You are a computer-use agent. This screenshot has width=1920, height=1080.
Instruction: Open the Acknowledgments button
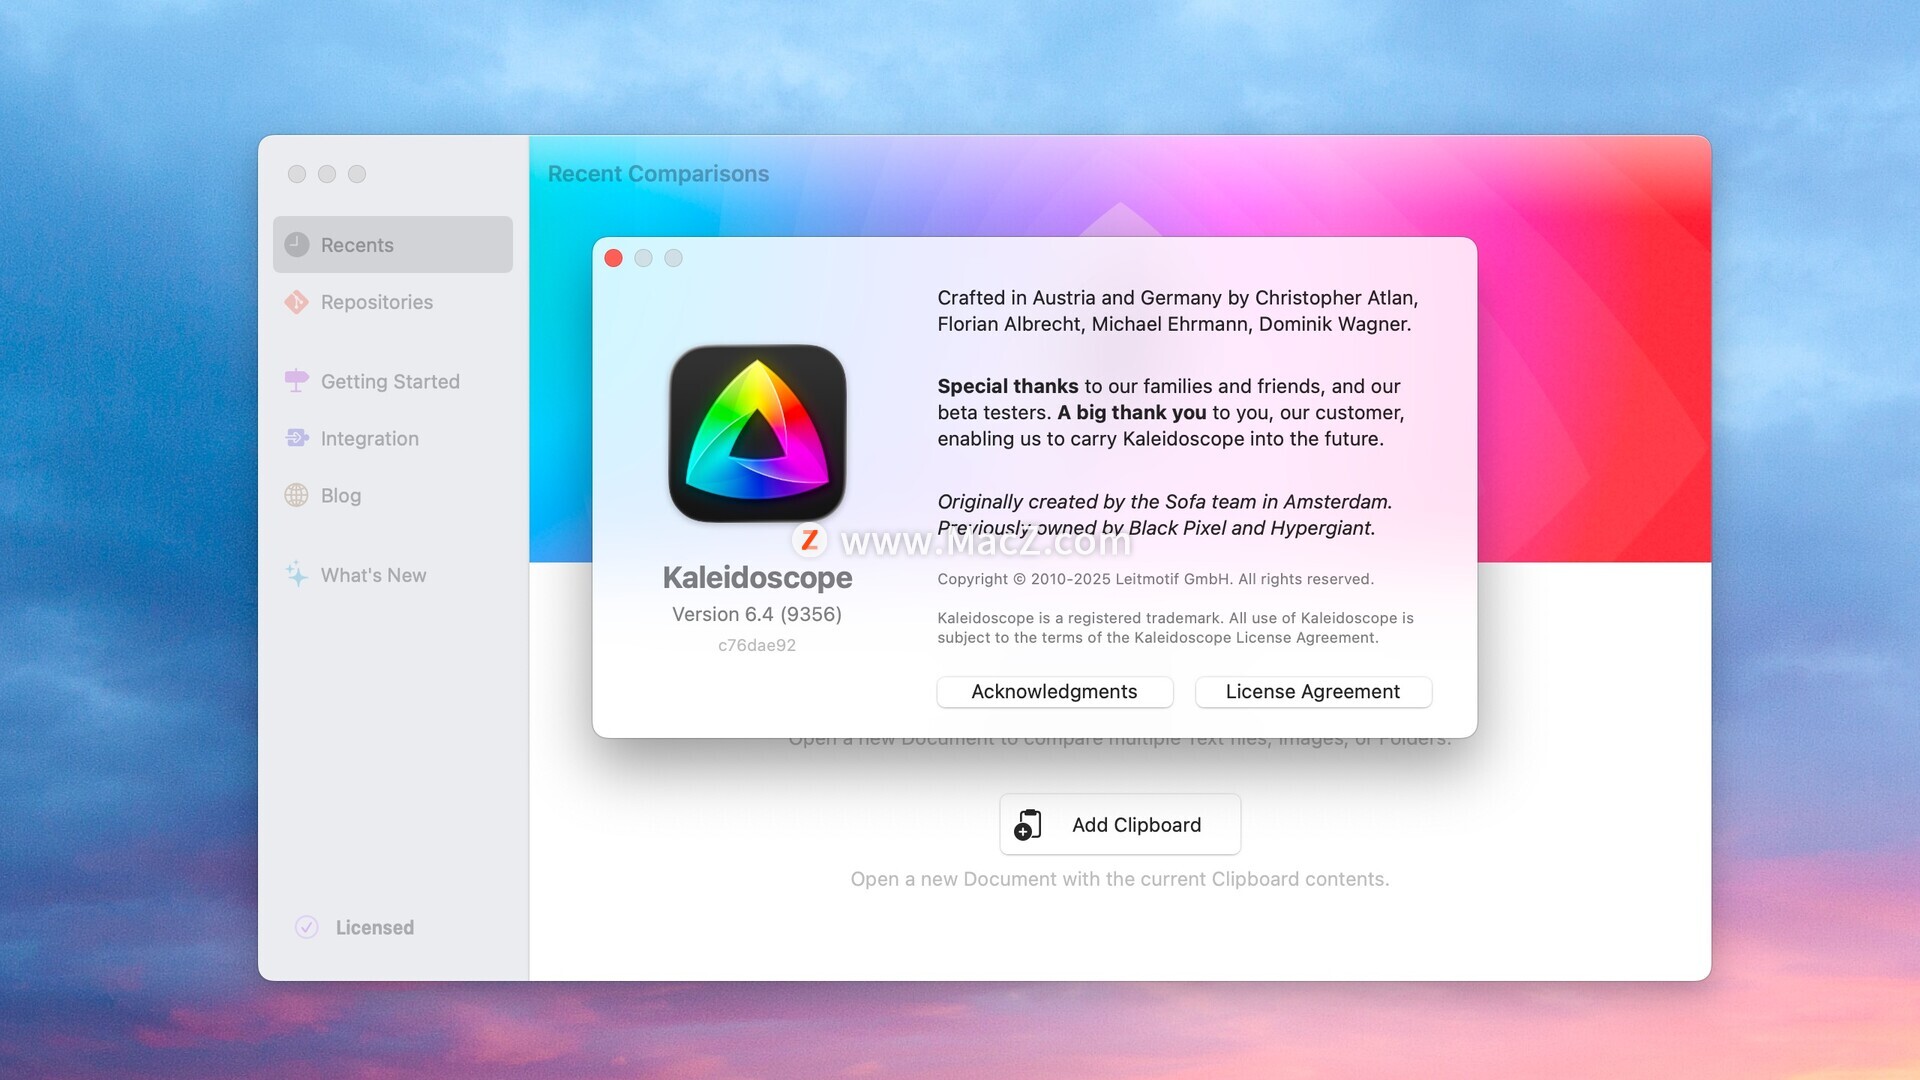click(1054, 692)
